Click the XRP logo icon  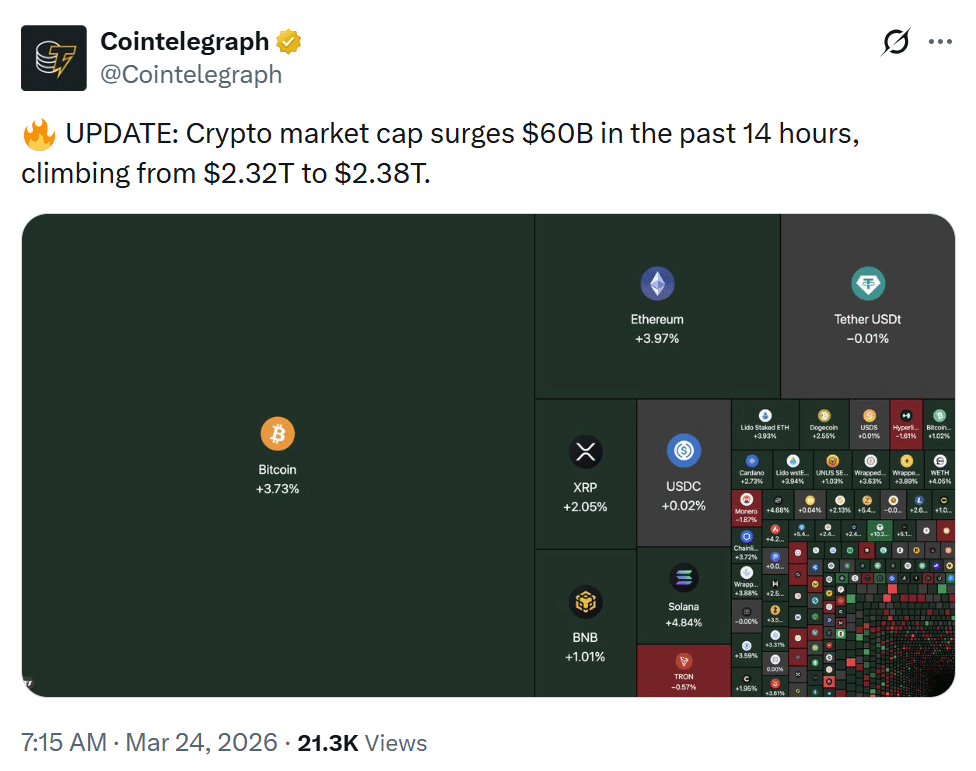point(585,450)
